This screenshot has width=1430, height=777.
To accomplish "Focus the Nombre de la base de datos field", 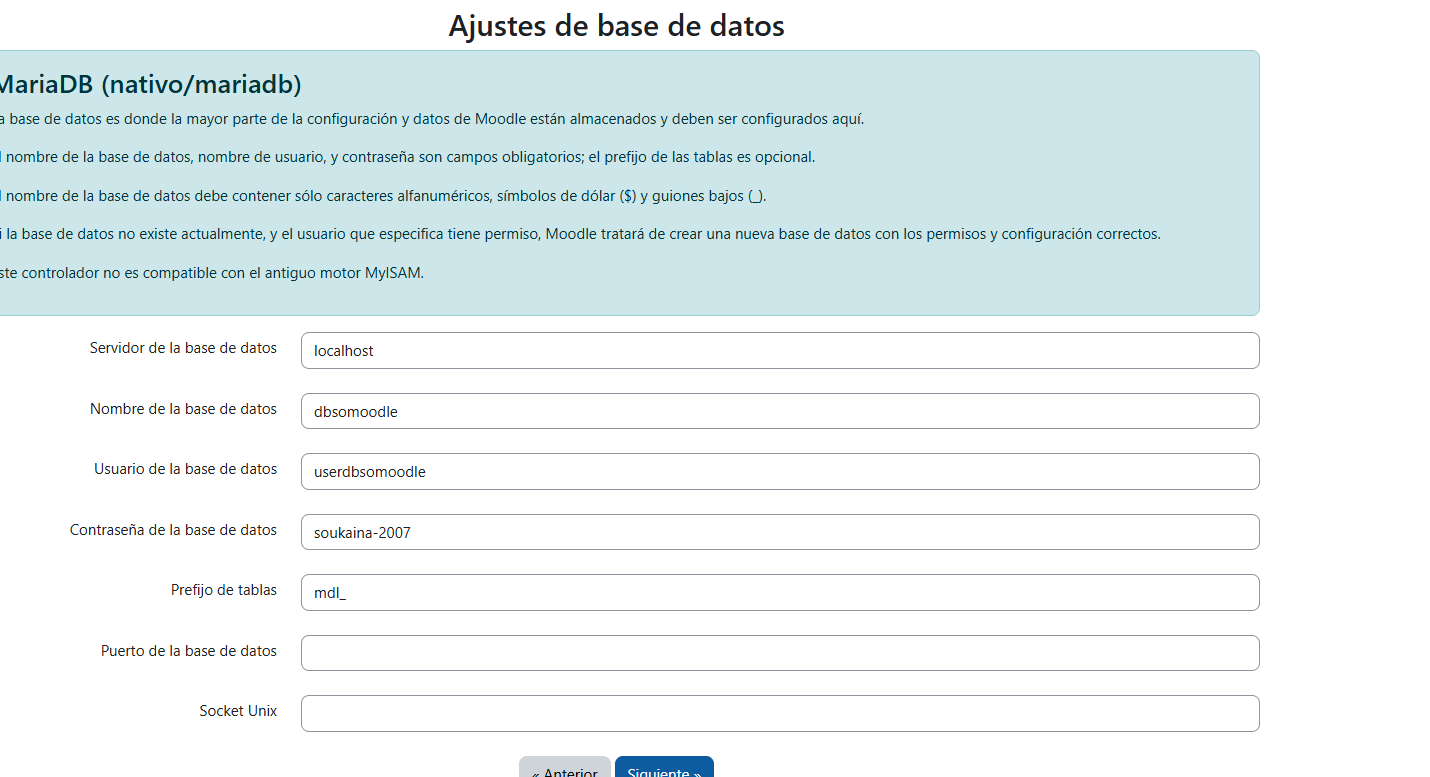I will tap(780, 411).
